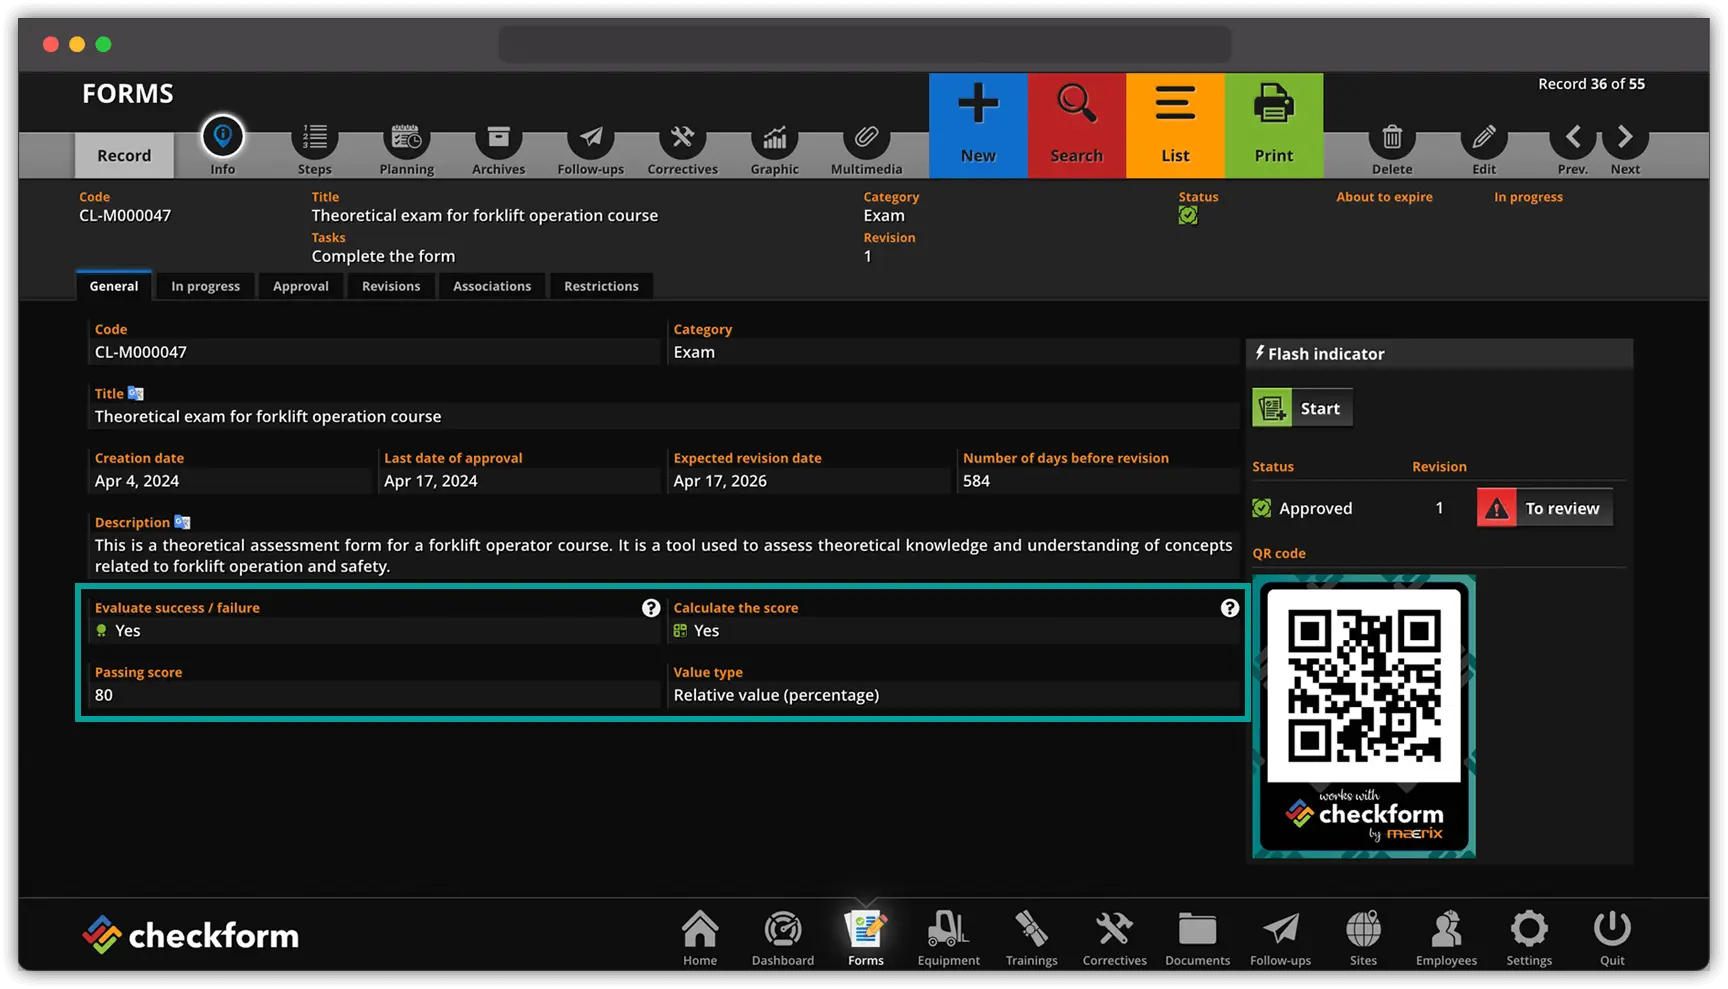This screenshot has height=989, width=1728.
Task: Click Evaluate success / failure Yes value
Action: pyautogui.click(x=375, y=630)
